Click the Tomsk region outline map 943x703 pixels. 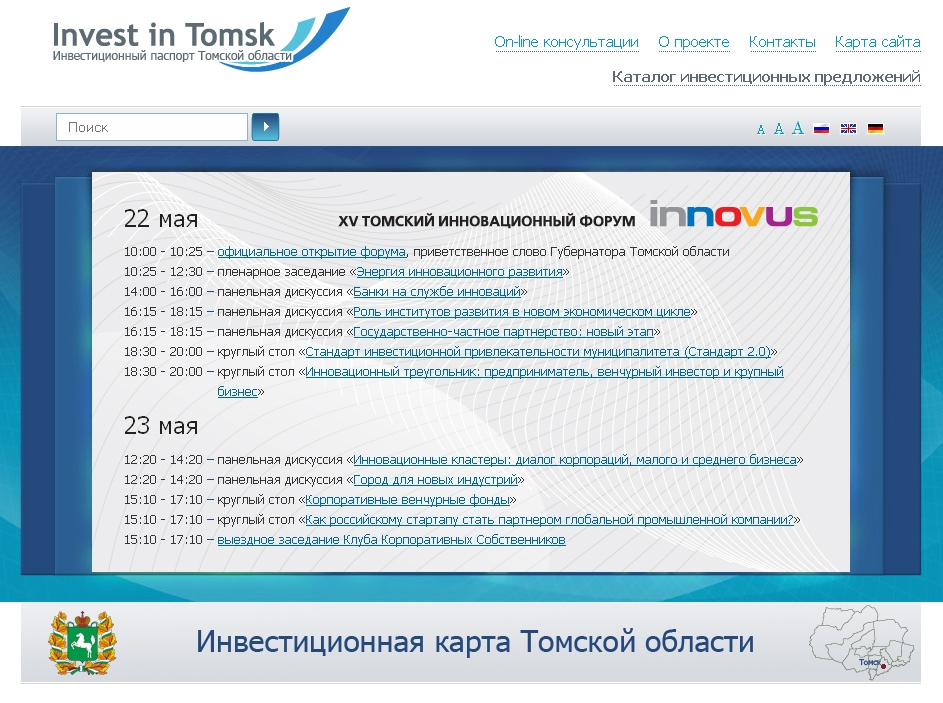point(861,642)
